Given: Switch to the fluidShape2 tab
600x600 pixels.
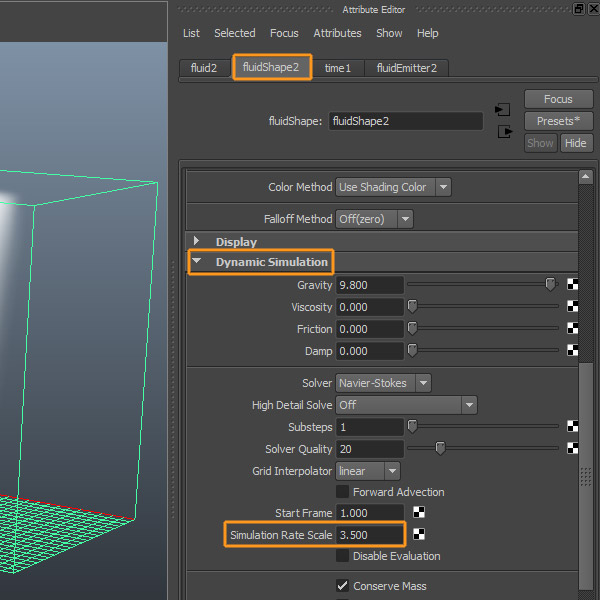Looking at the screenshot, I should click(x=271, y=67).
